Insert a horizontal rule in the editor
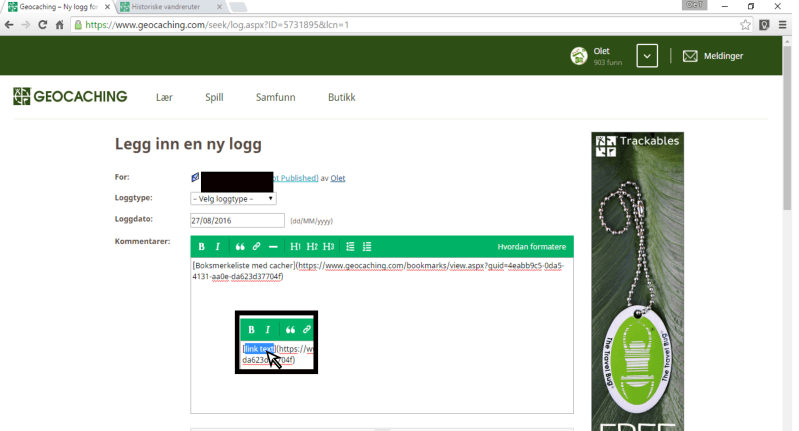 tap(273, 247)
